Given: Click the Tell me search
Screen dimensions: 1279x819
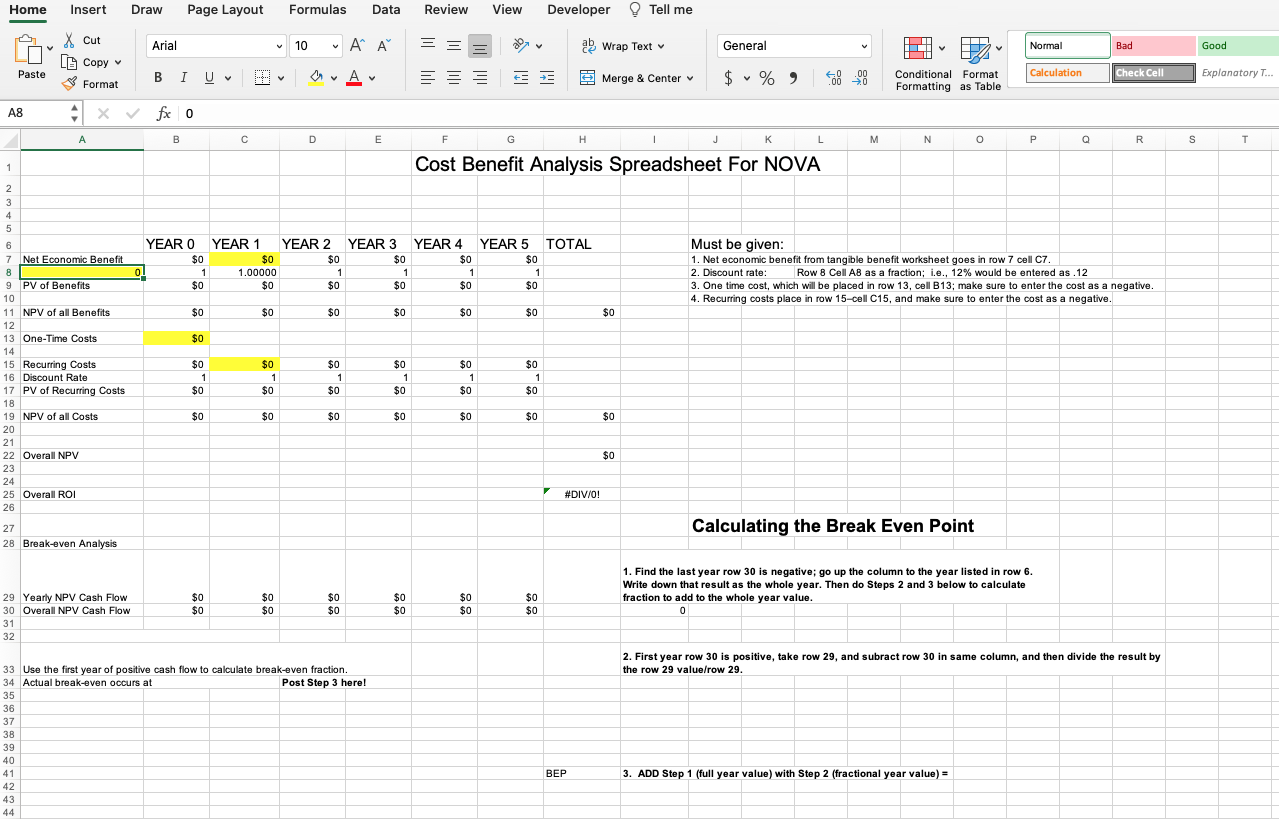Looking at the screenshot, I should 660,10.
